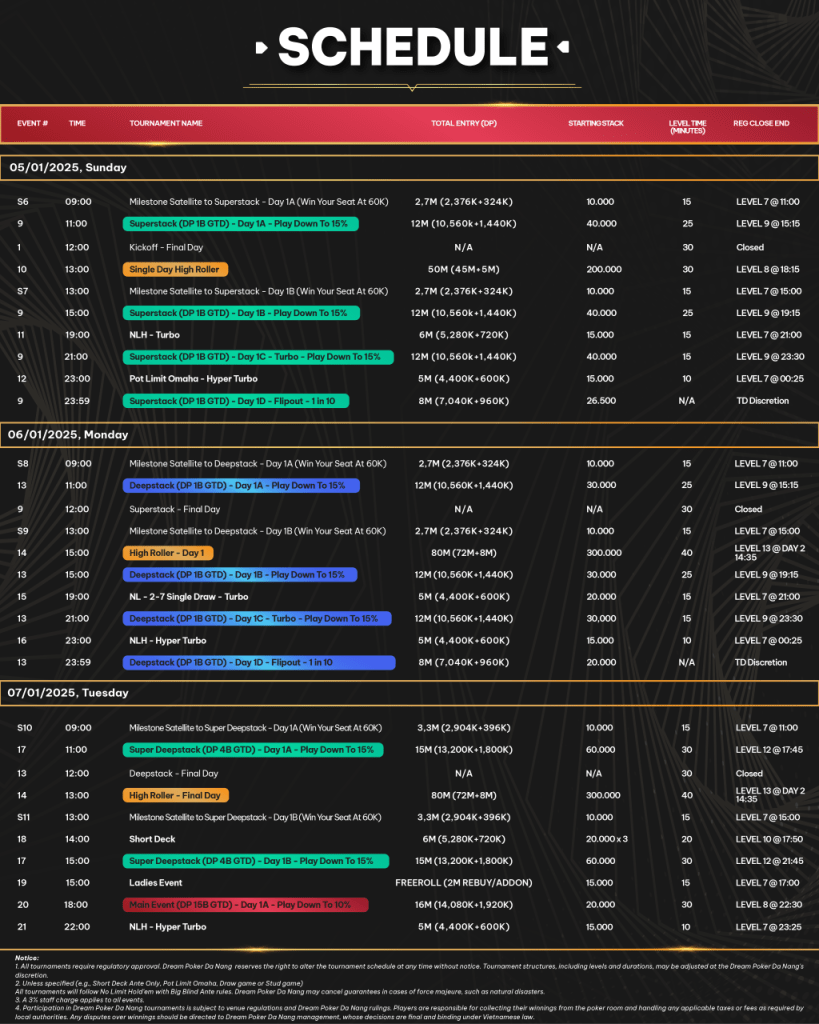Image resolution: width=819 pixels, height=1024 pixels.
Task: Select the STARTING STACK column header
Action: pos(596,123)
